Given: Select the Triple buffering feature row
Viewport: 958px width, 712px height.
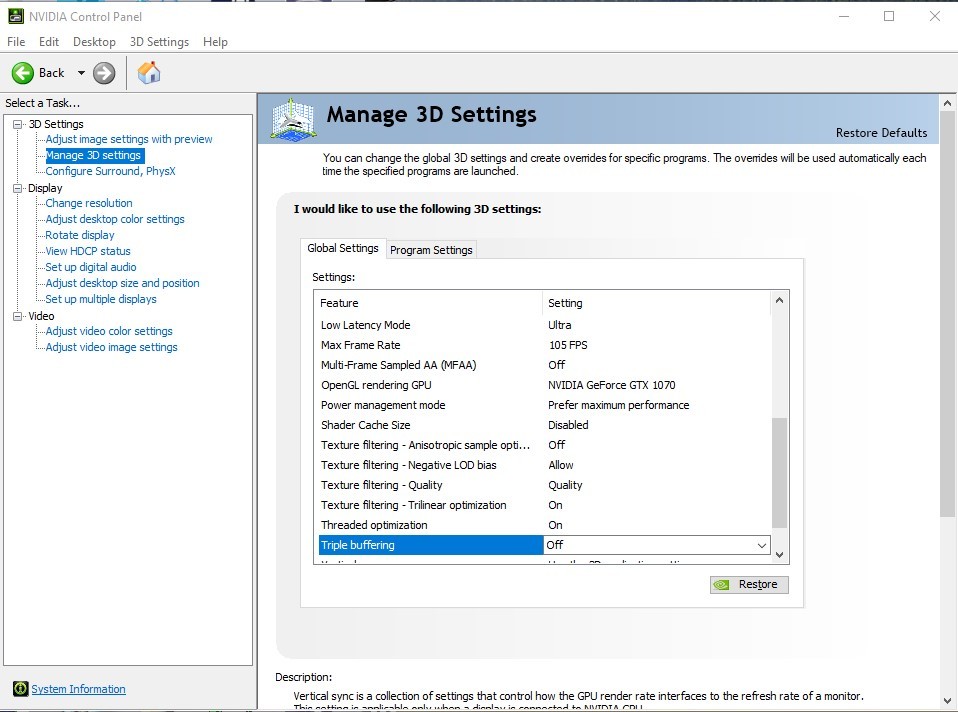Looking at the screenshot, I should point(431,545).
